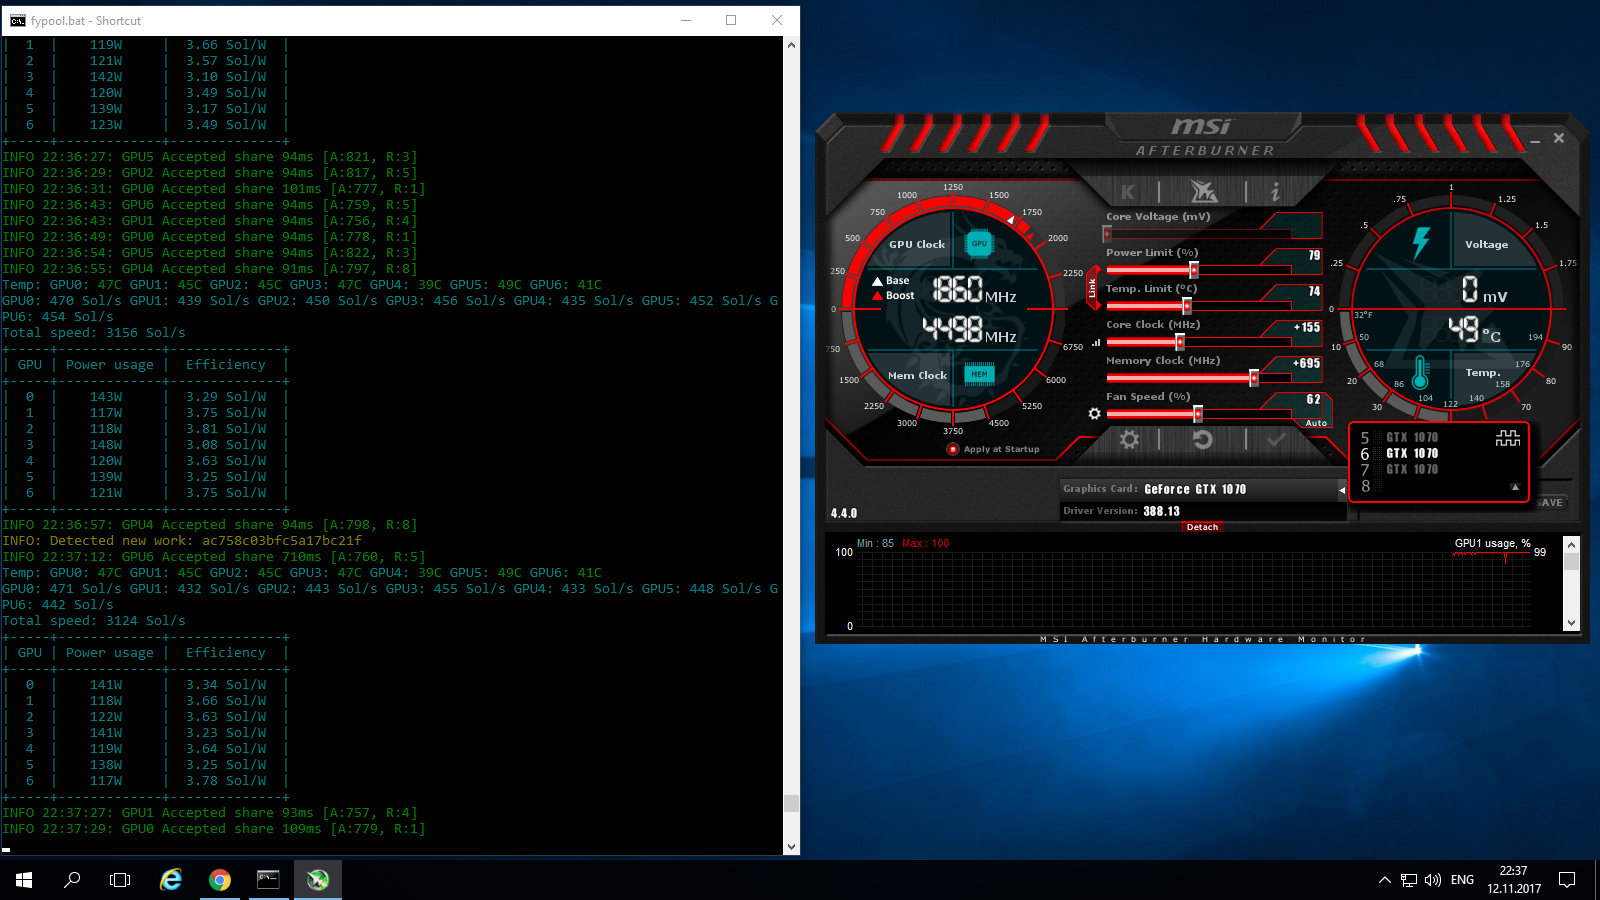Select GPU 5 GTX 1070 in list
Viewport: 1600px width, 900px height.
pyautogui.click(x=1411, y=438)
